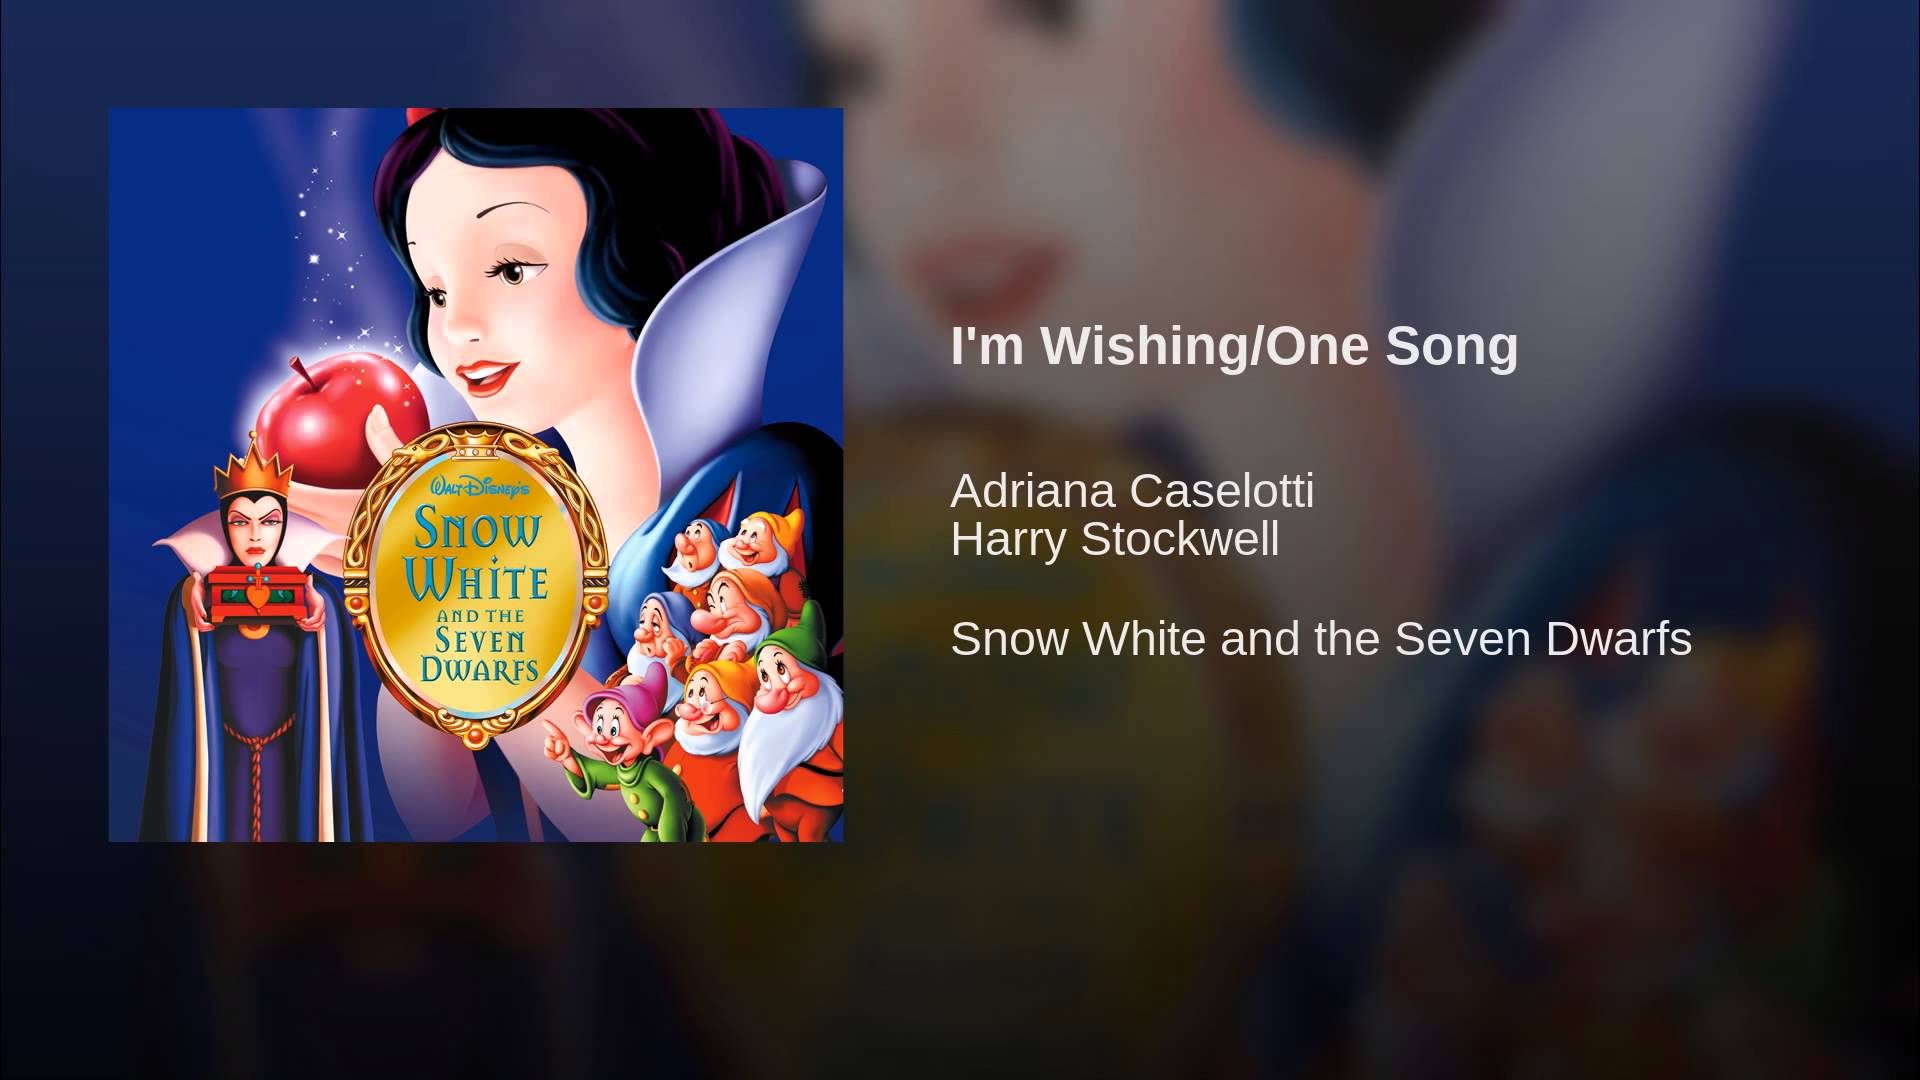Click the red heart box held by Queen
This screenshot has height=1080, width=1920.
[x=258, y=592]
